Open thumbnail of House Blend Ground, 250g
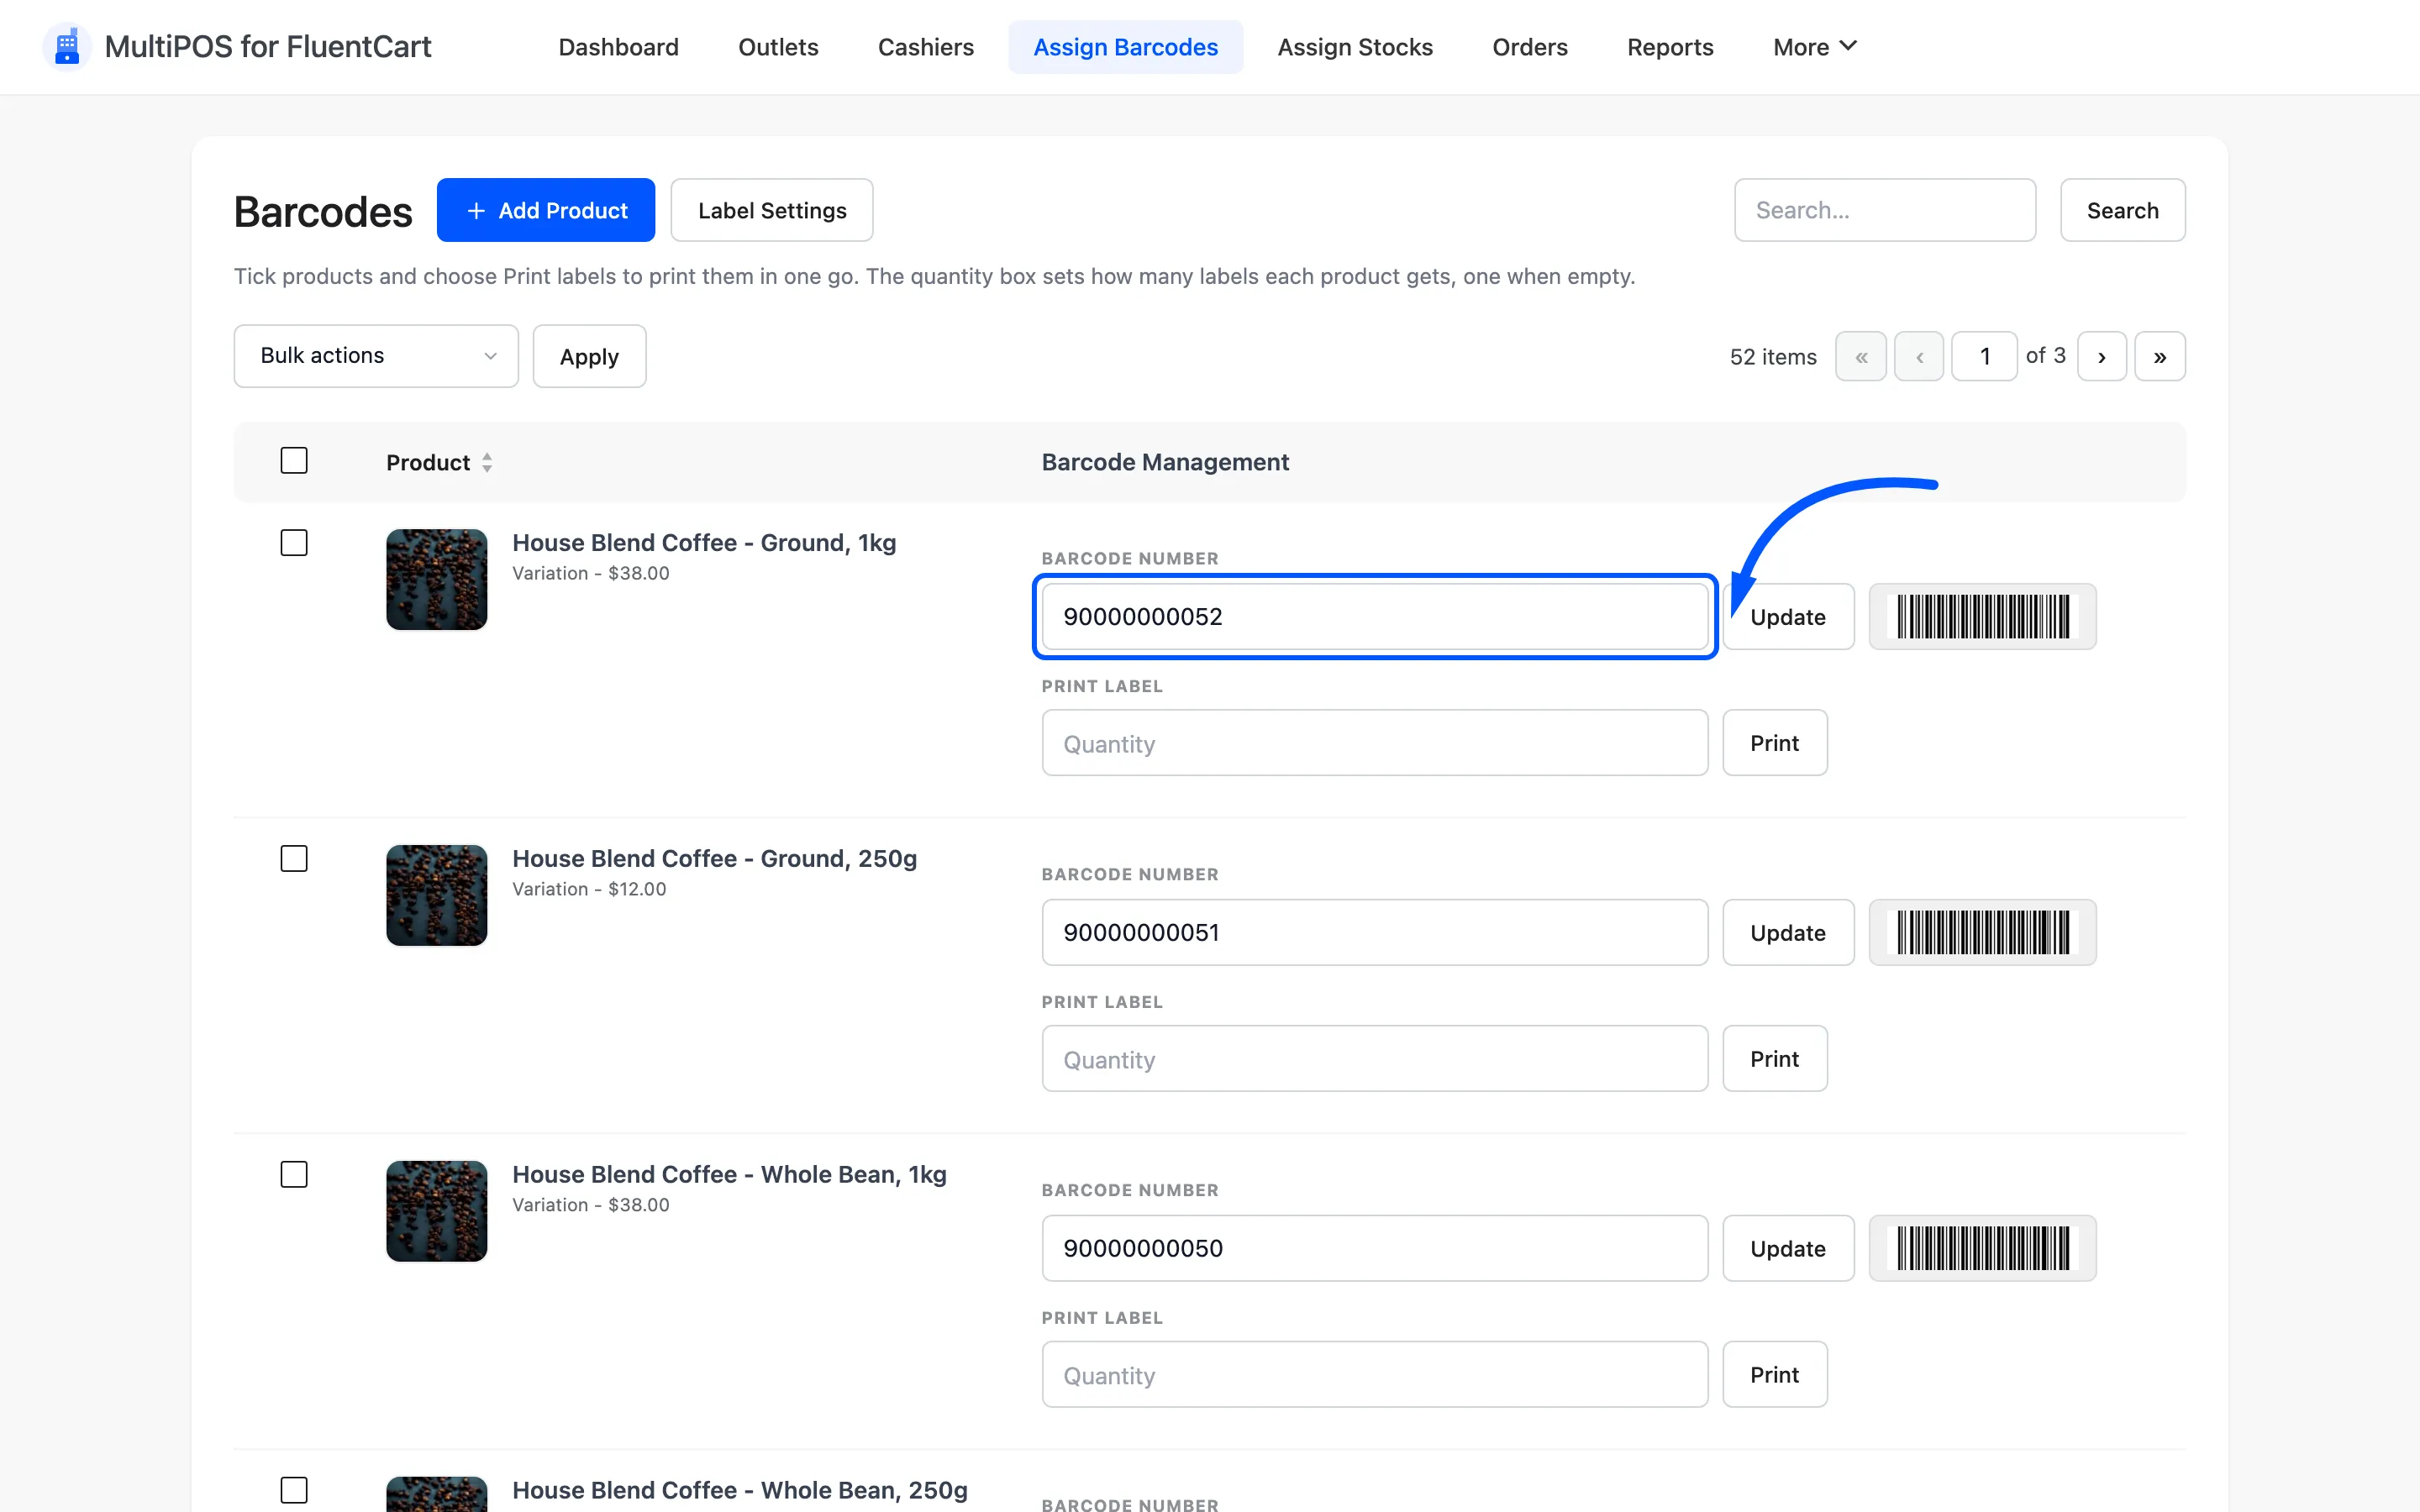The height and width of the screenshot is (1512, 2420). pyautogui.click(x=437, y=896)
